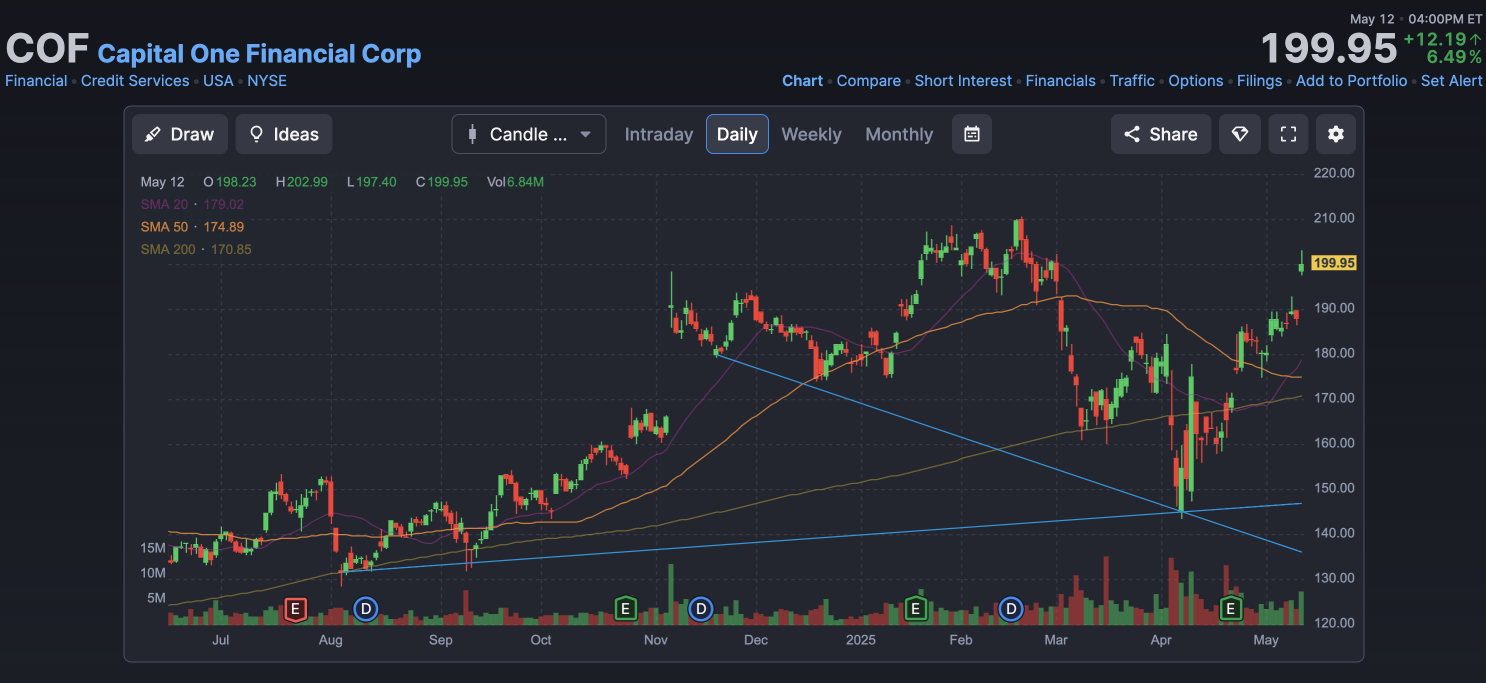Click the 220.00 price axis label
This screenshot has height=683, width=1486.
click(1333, 173)
